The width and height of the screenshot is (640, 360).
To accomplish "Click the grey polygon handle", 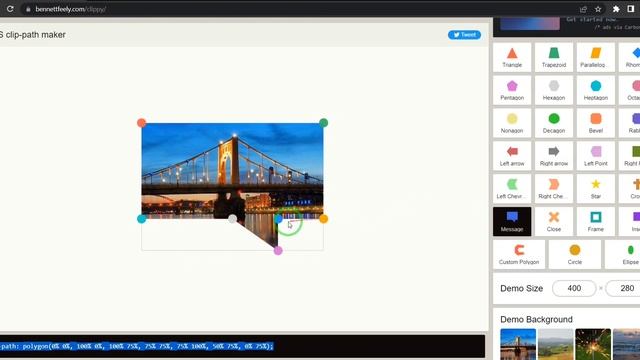I will 232,219.
